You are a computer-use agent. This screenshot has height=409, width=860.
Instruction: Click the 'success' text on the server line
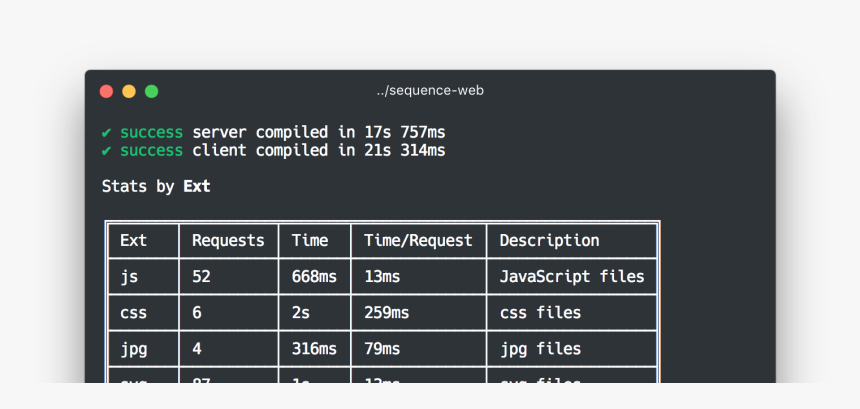[151, 132]
